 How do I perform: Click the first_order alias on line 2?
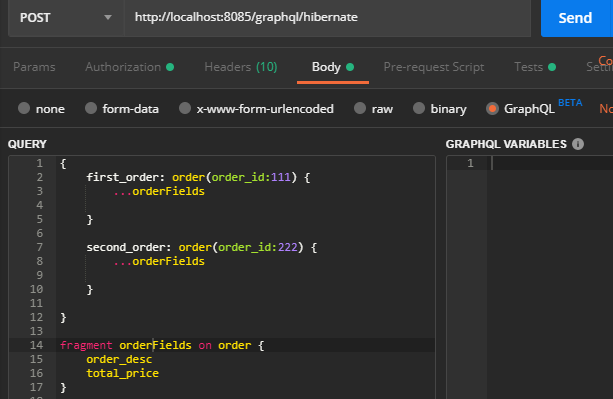click(x=122, y=177)
